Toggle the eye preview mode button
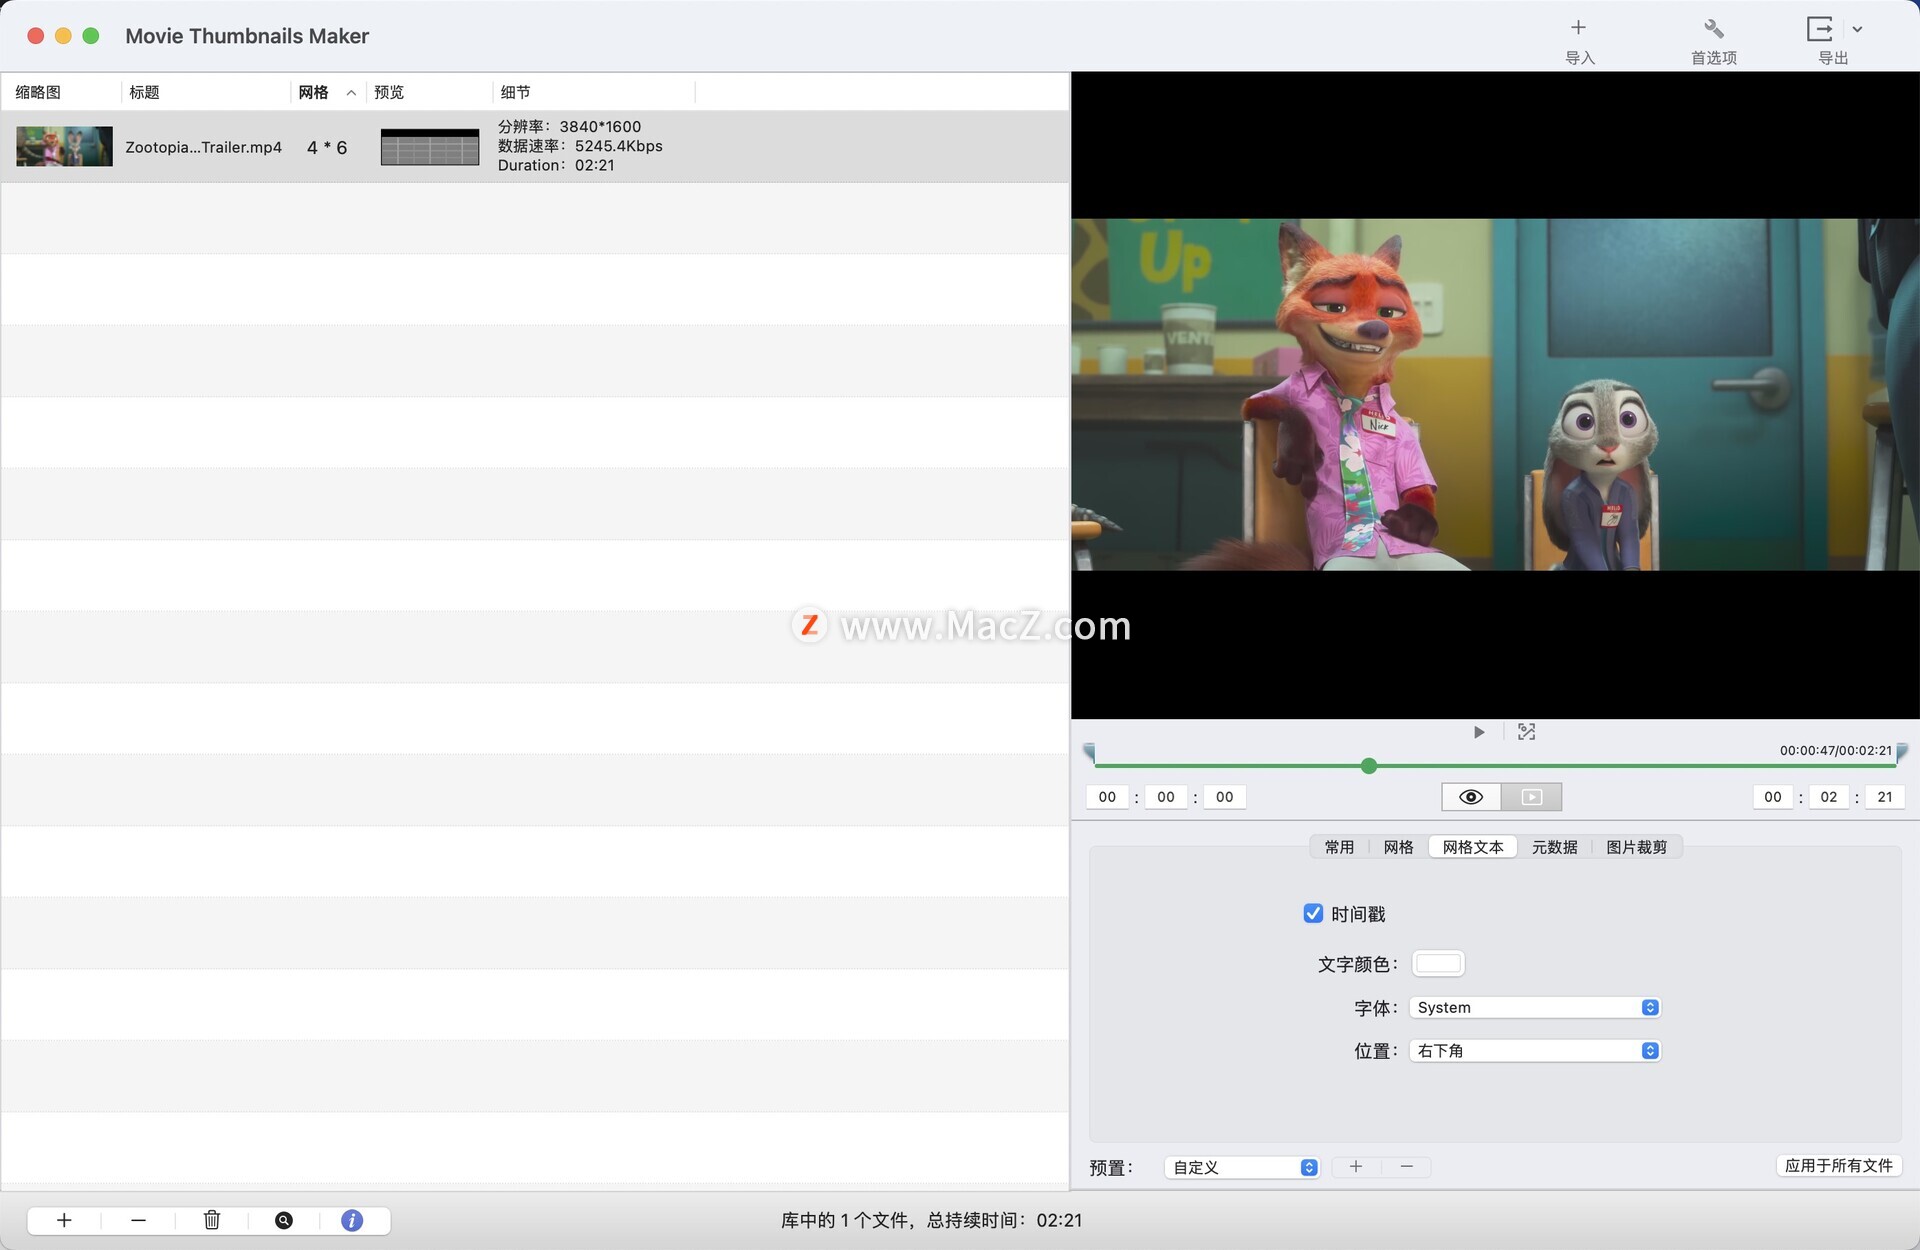This screenshot has width=1920, height=1250. 1471,797
